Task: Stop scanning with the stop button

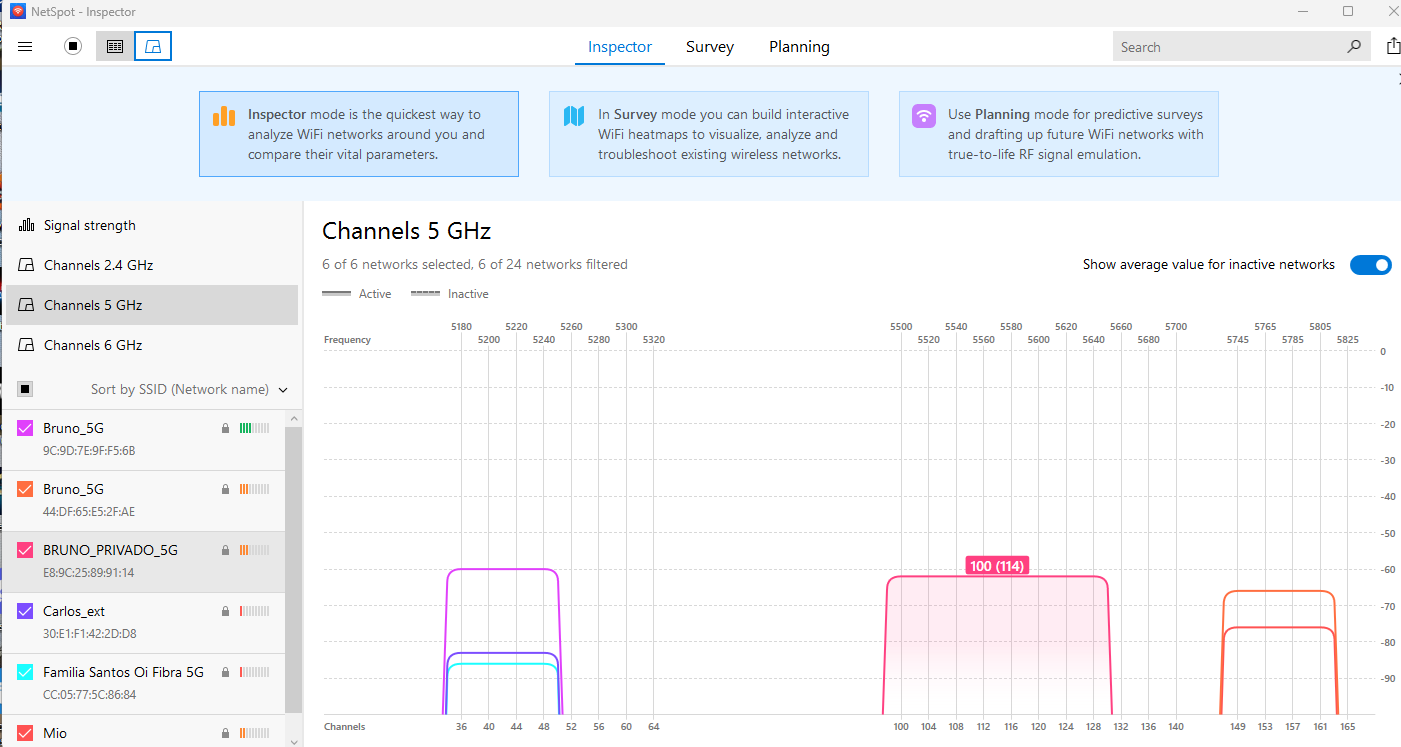Action: coord(73,46)
